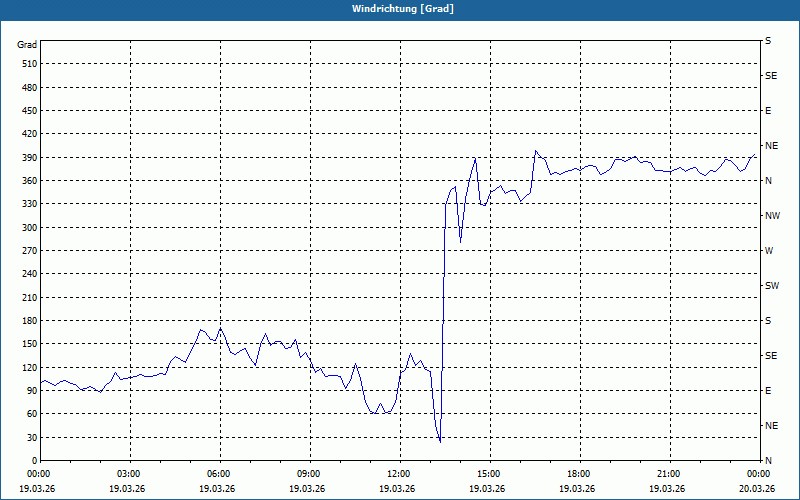Click the 90 degree y-axis label

[x=30, y=391]
